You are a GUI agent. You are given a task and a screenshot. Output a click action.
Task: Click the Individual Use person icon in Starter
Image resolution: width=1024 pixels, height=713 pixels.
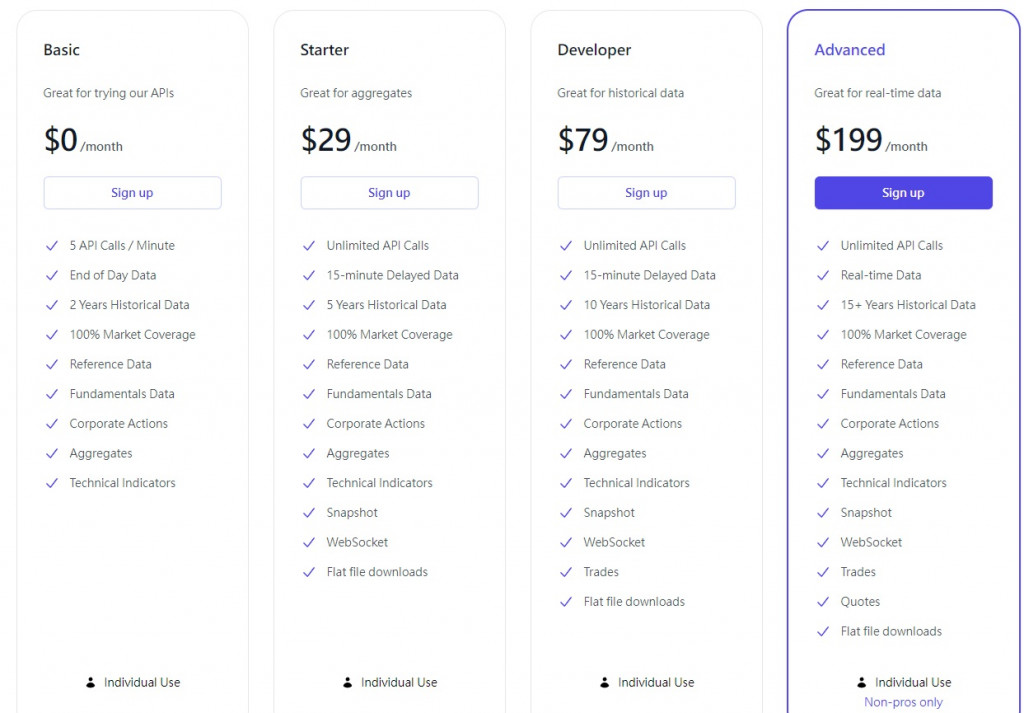[348, 682]
